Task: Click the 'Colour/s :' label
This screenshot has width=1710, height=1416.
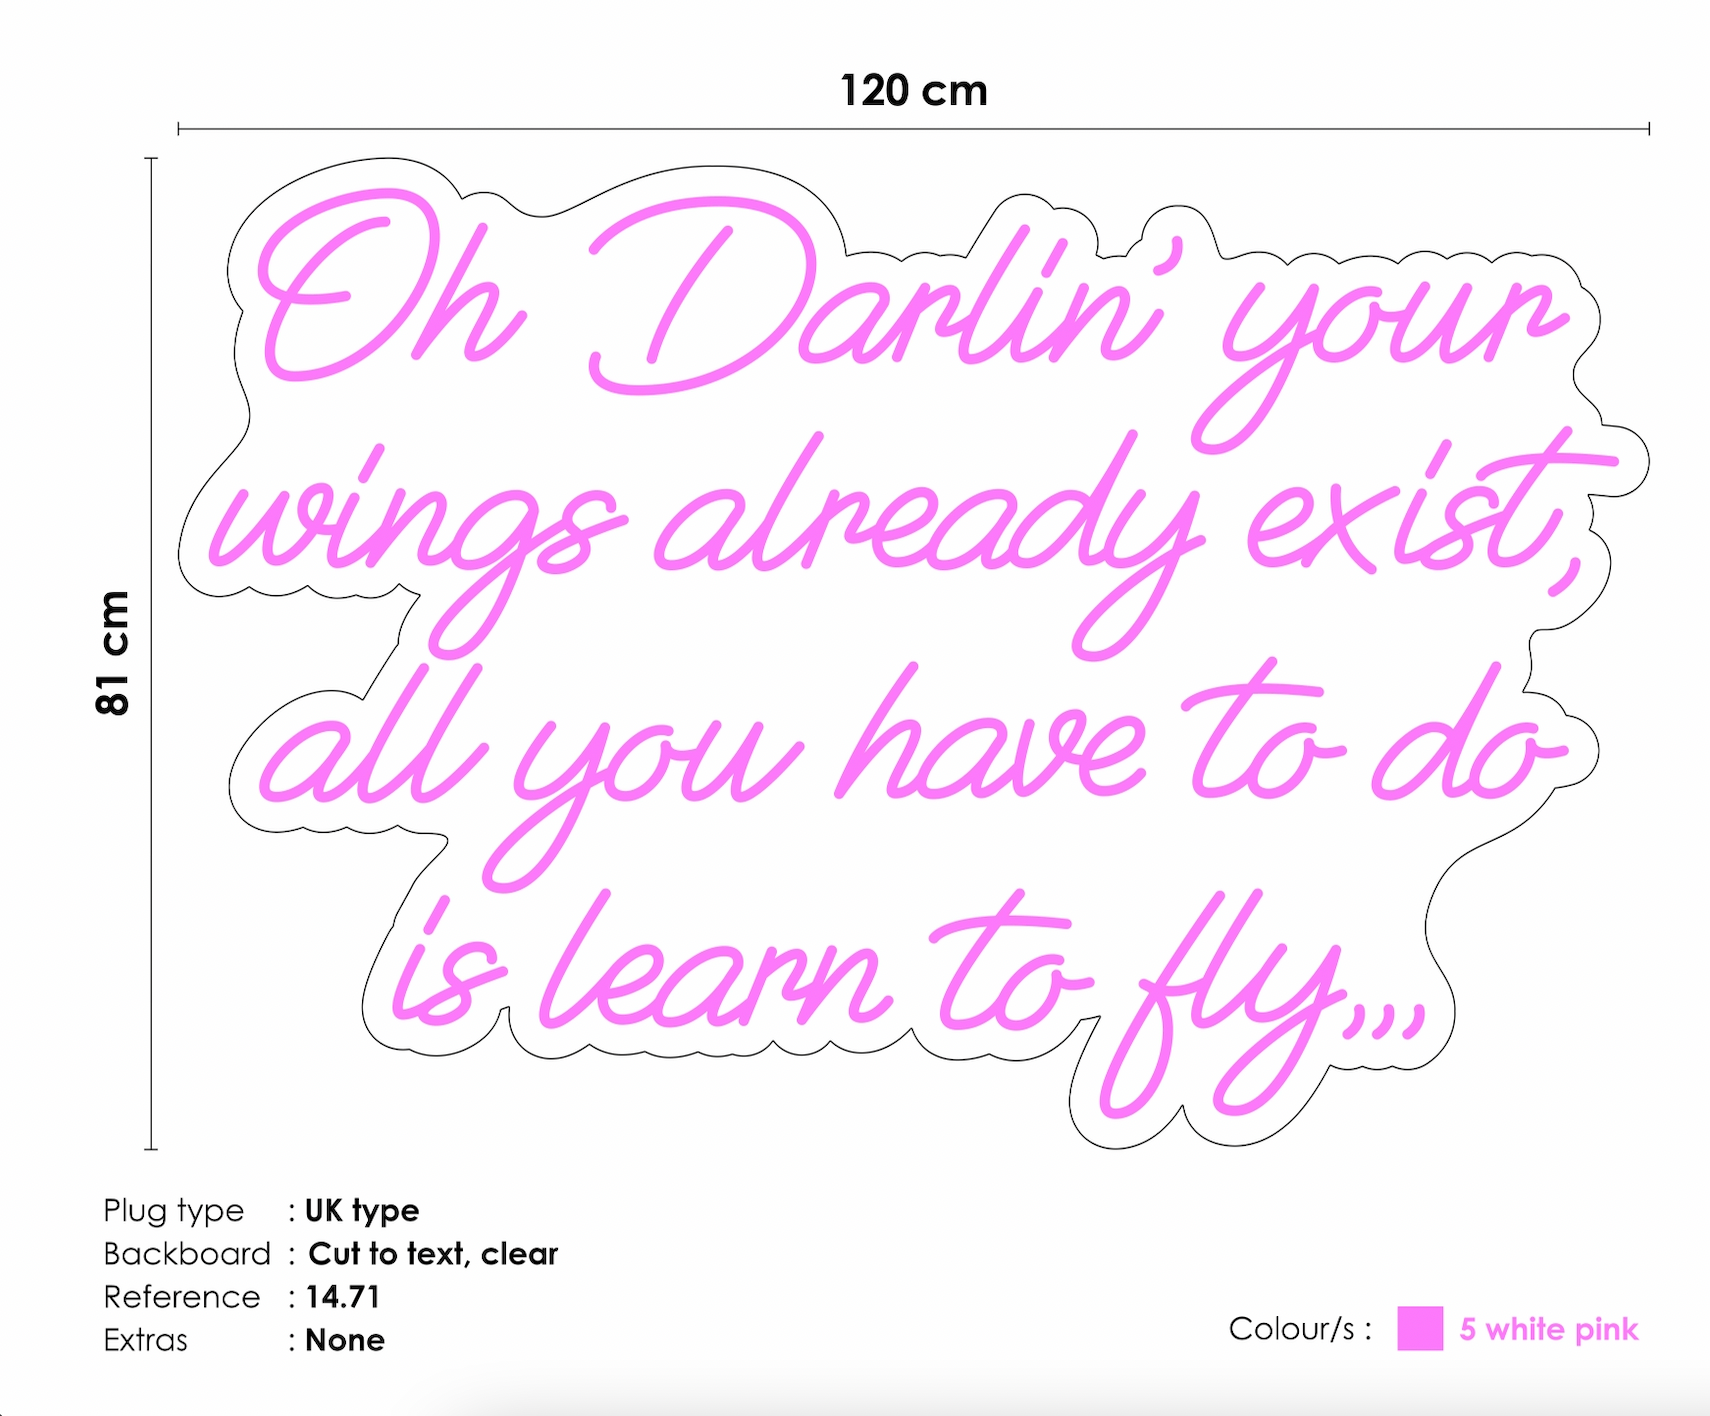Action: click(x=1300, y=1329)
